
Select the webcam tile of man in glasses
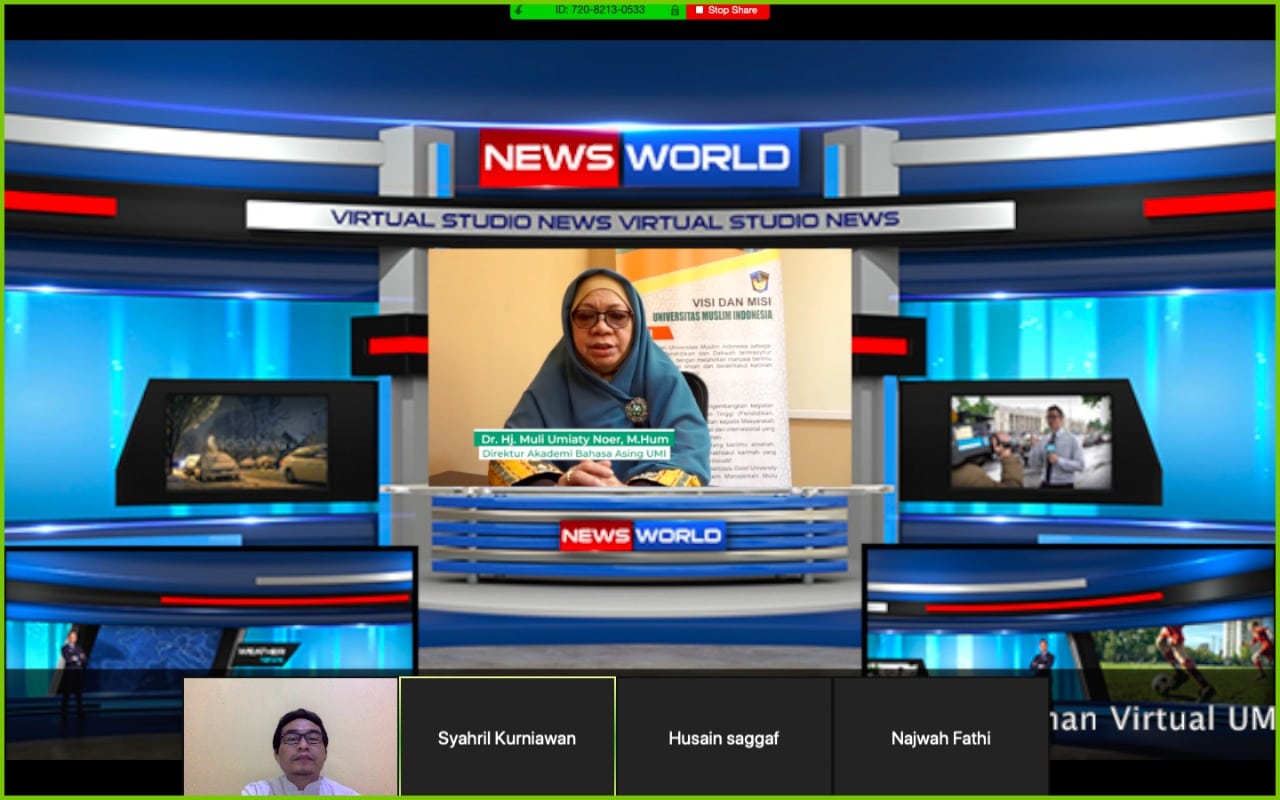291,737
